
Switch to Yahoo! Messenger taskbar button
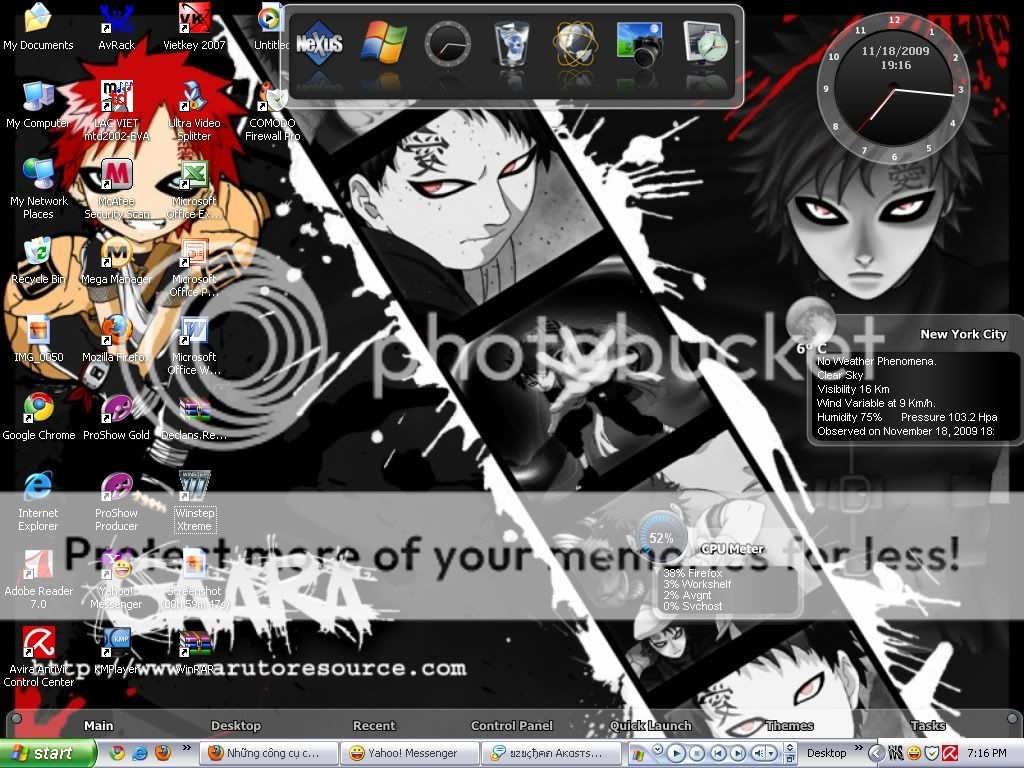click(x=410, y=753)
